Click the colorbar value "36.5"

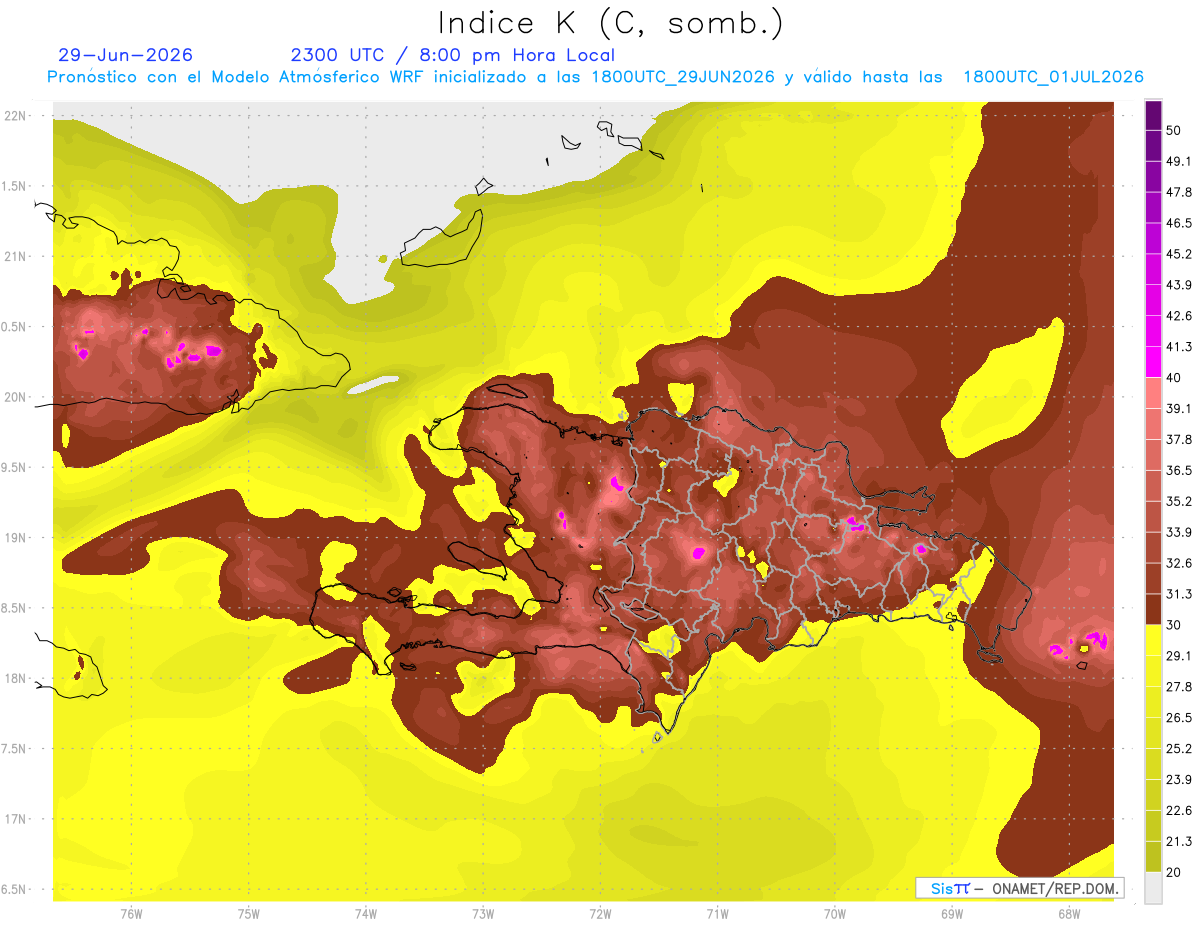[1179, 470]
